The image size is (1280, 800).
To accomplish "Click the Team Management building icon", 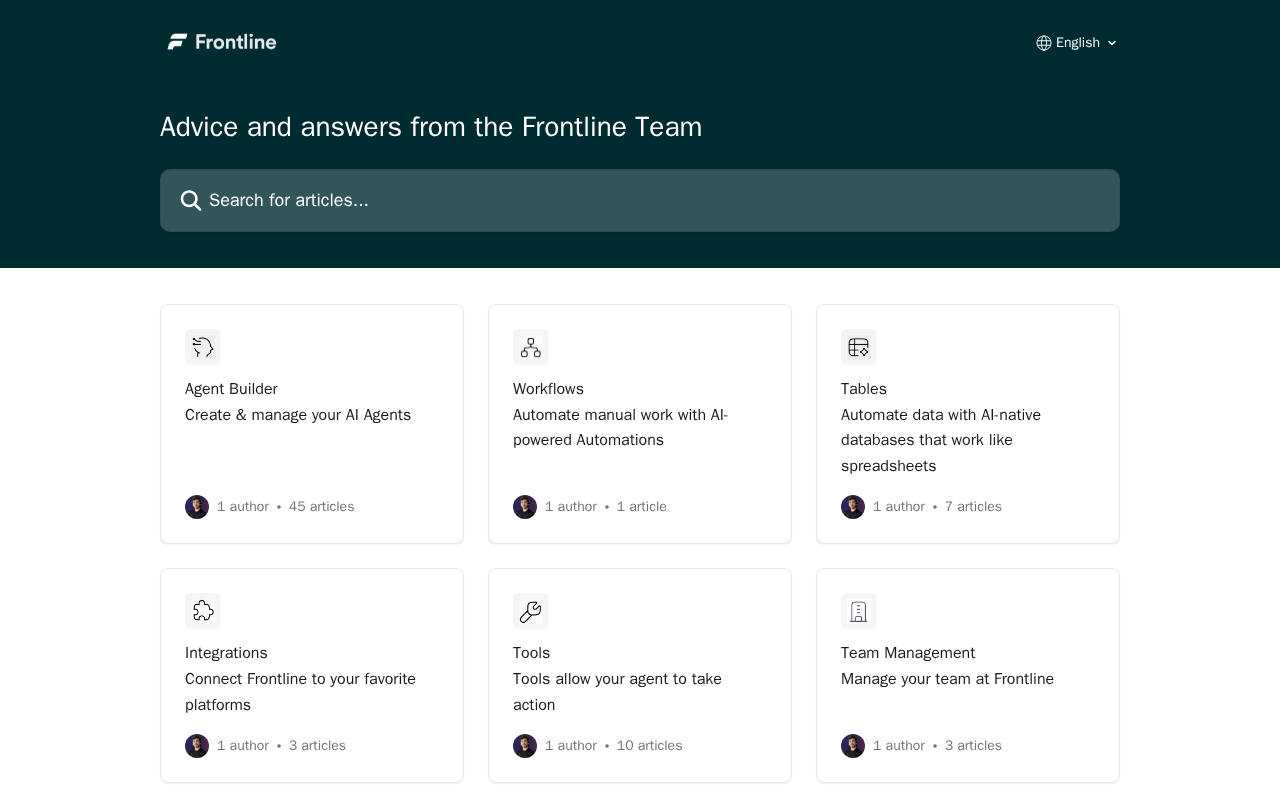I will 859,611.
